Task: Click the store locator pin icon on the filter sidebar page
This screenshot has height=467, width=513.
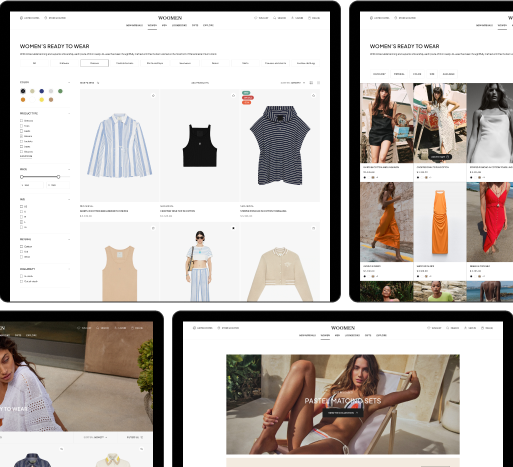Action: (x=46, y=18)
